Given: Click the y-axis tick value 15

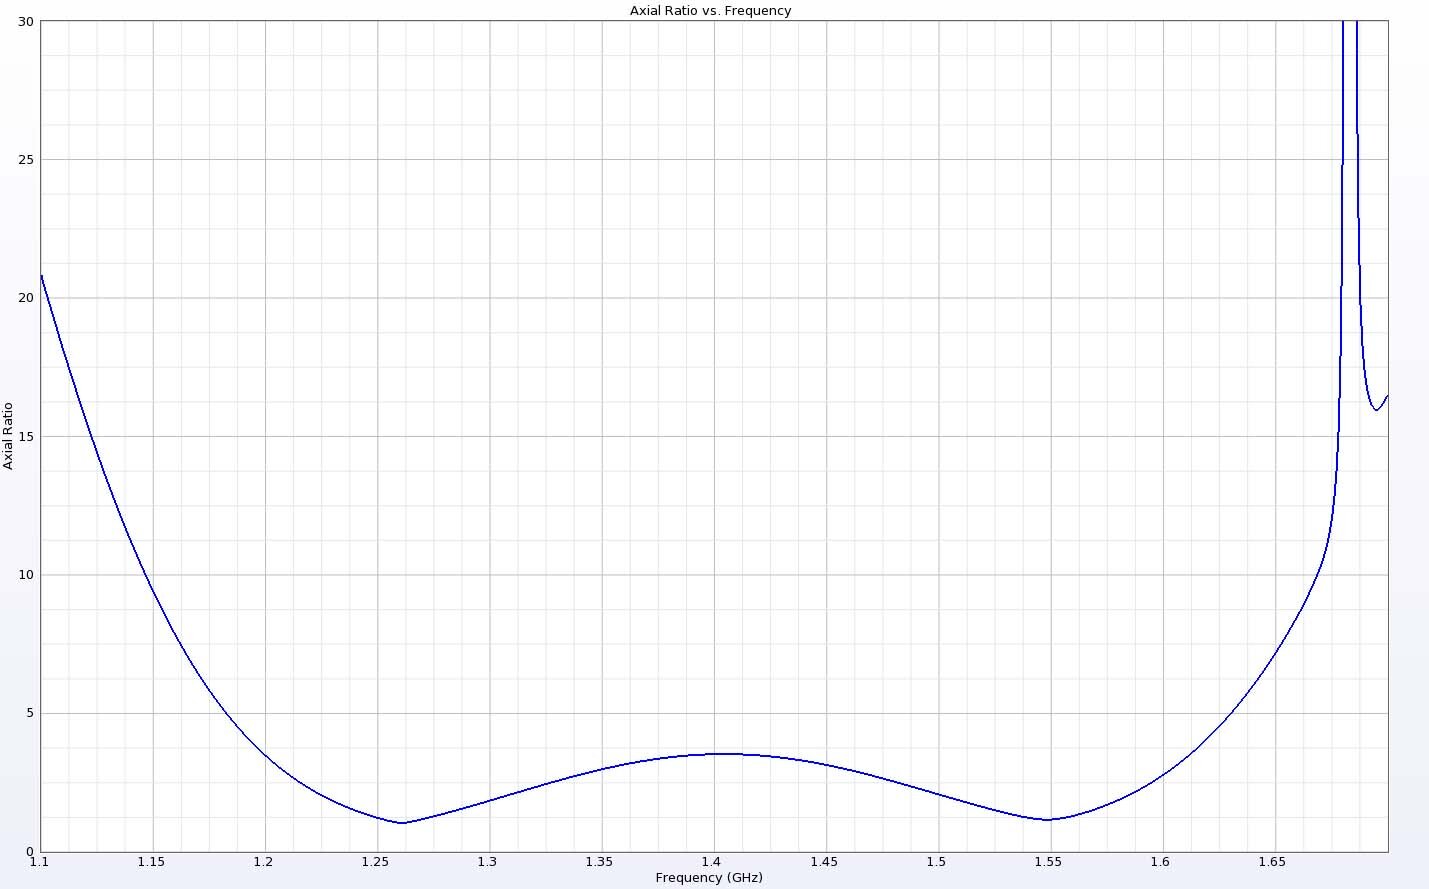Looking at the screenshot, I should point(26,437).
